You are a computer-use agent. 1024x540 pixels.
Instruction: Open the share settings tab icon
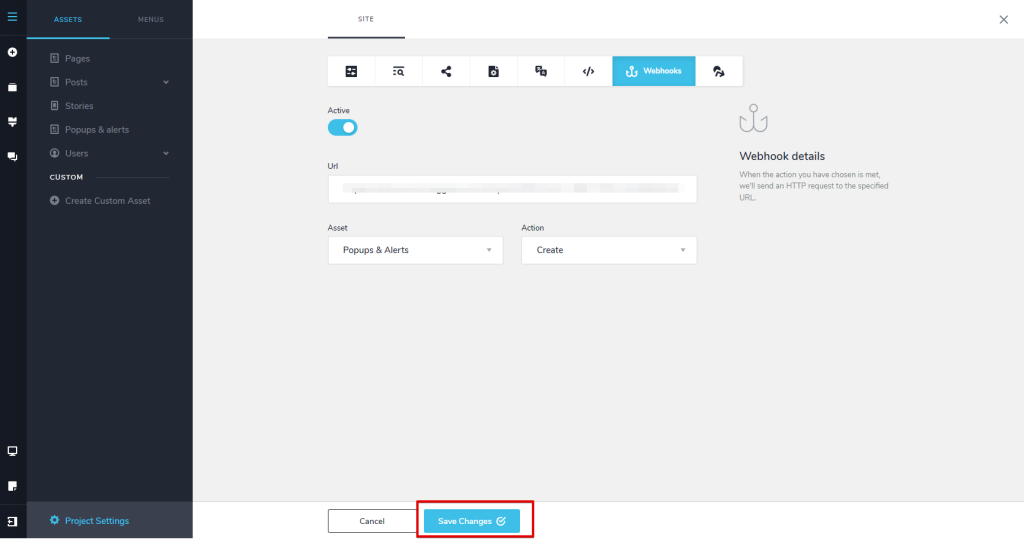click(x=446, y=71)
